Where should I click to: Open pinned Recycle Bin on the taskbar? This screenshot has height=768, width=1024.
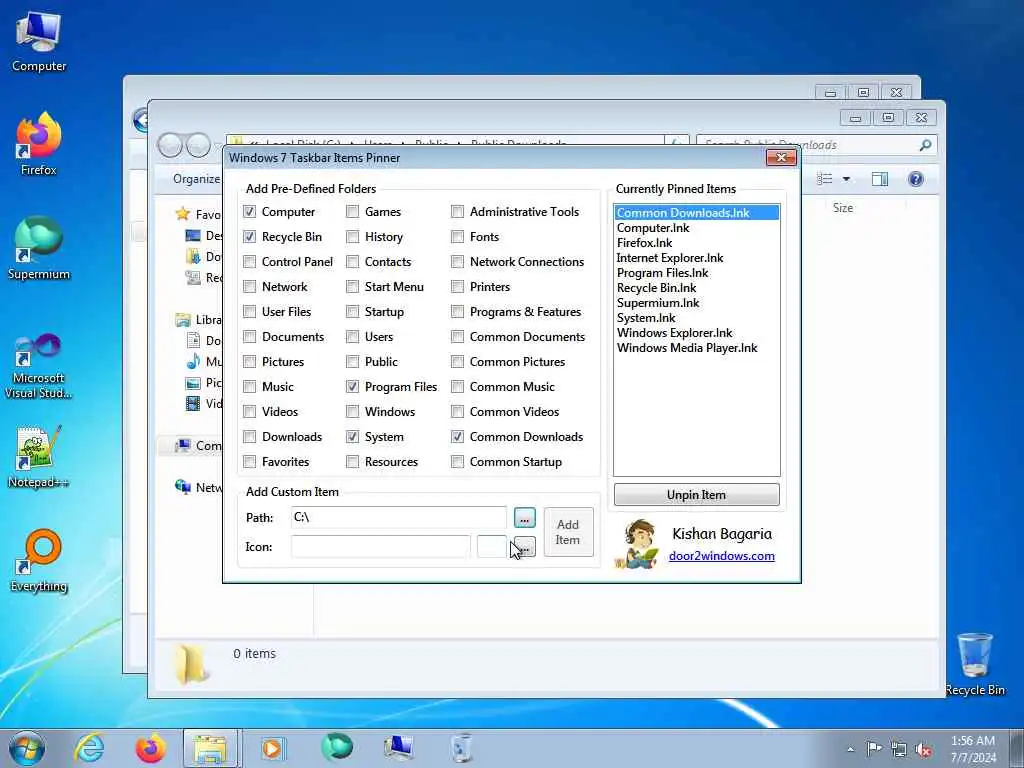pyautogui.click(x=461, y=748)
